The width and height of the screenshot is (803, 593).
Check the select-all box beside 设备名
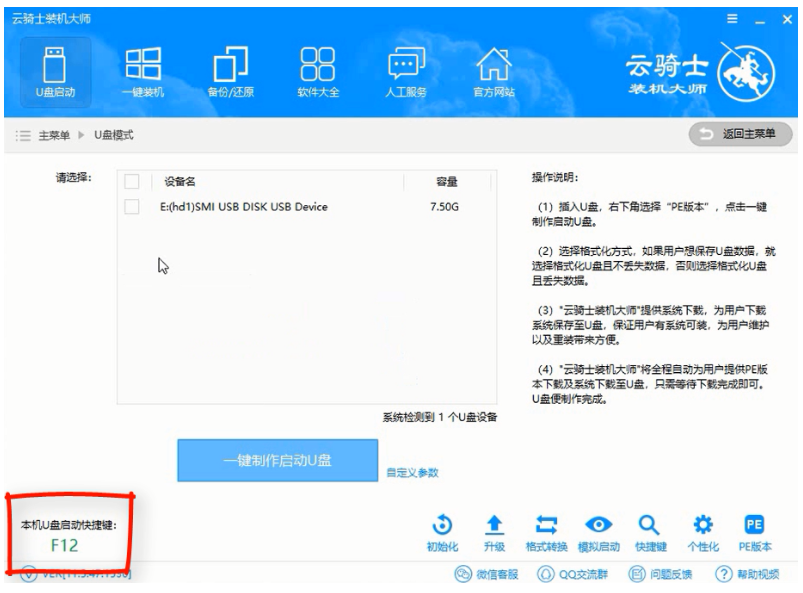[x=131, y=182]
